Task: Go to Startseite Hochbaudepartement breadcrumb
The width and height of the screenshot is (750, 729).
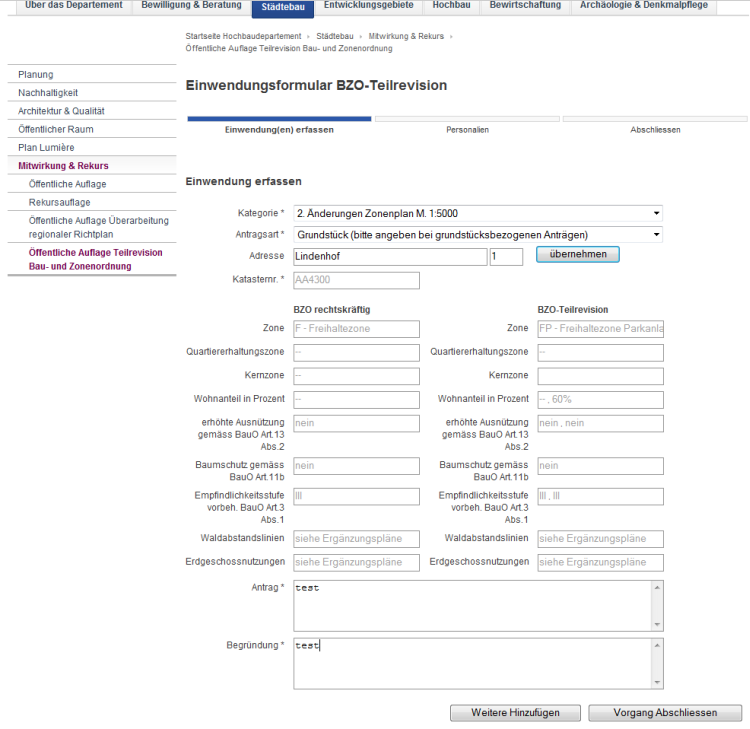Action: point(243,36)
